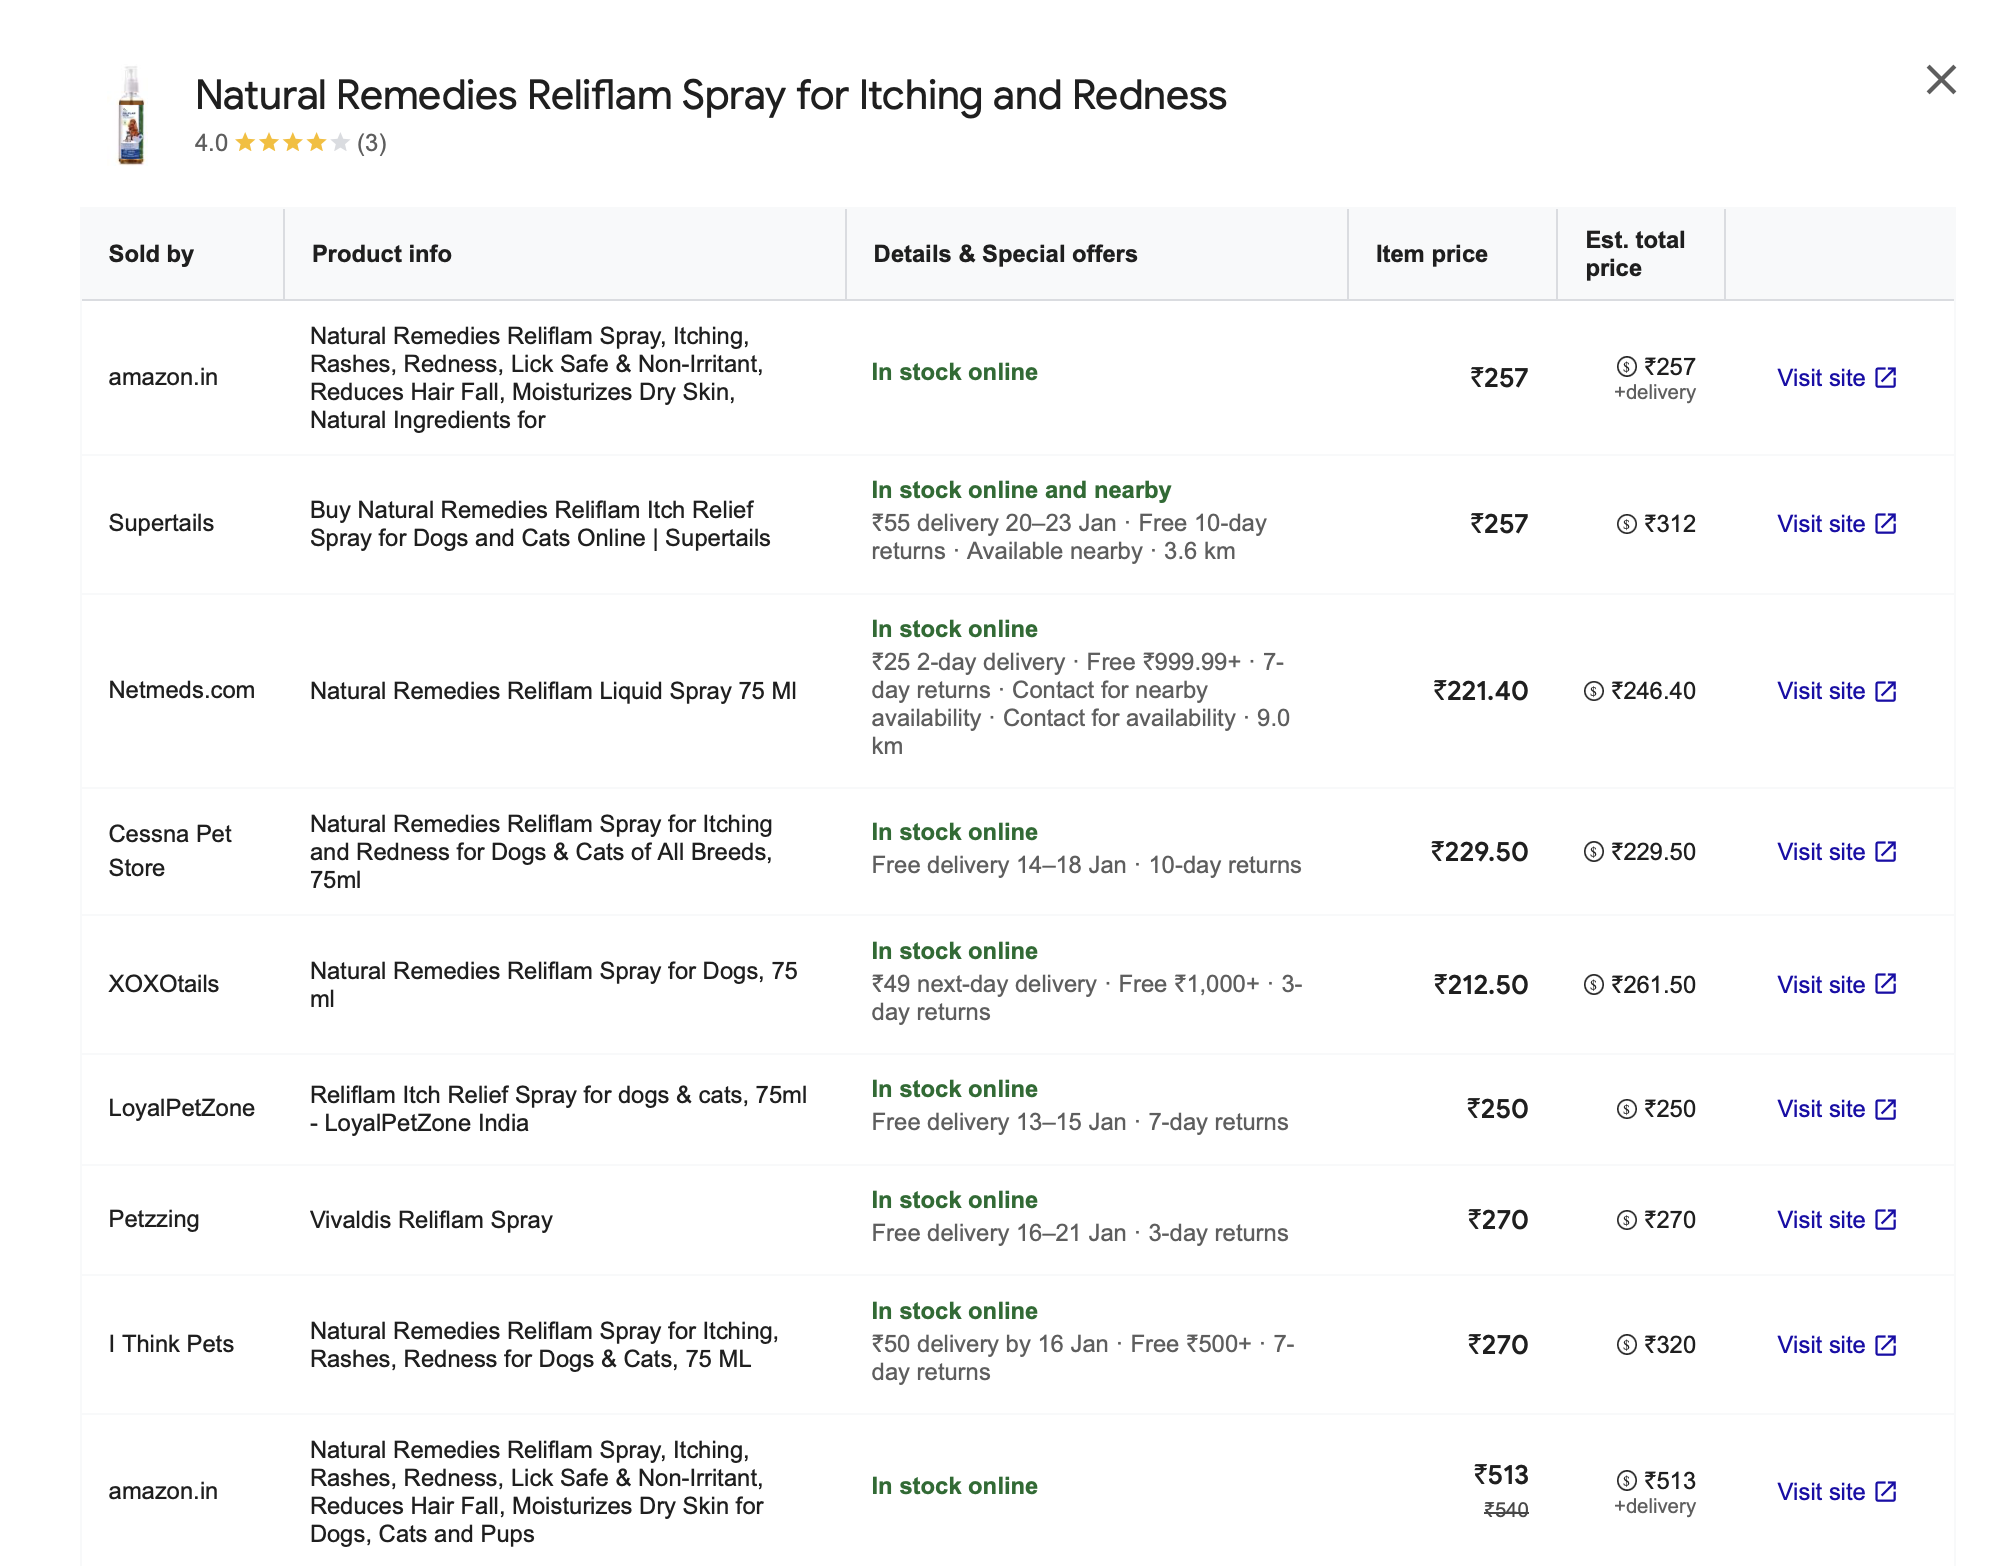Open Visit site link for I Think Pets
The height and width of the screenshot is (1566, 2002).
pyautogui.click(x=1821, y=1345)
